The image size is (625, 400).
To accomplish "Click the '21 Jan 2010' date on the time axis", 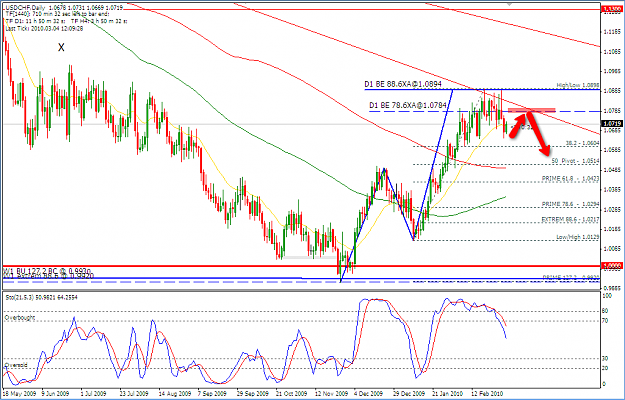I will 445,393.
